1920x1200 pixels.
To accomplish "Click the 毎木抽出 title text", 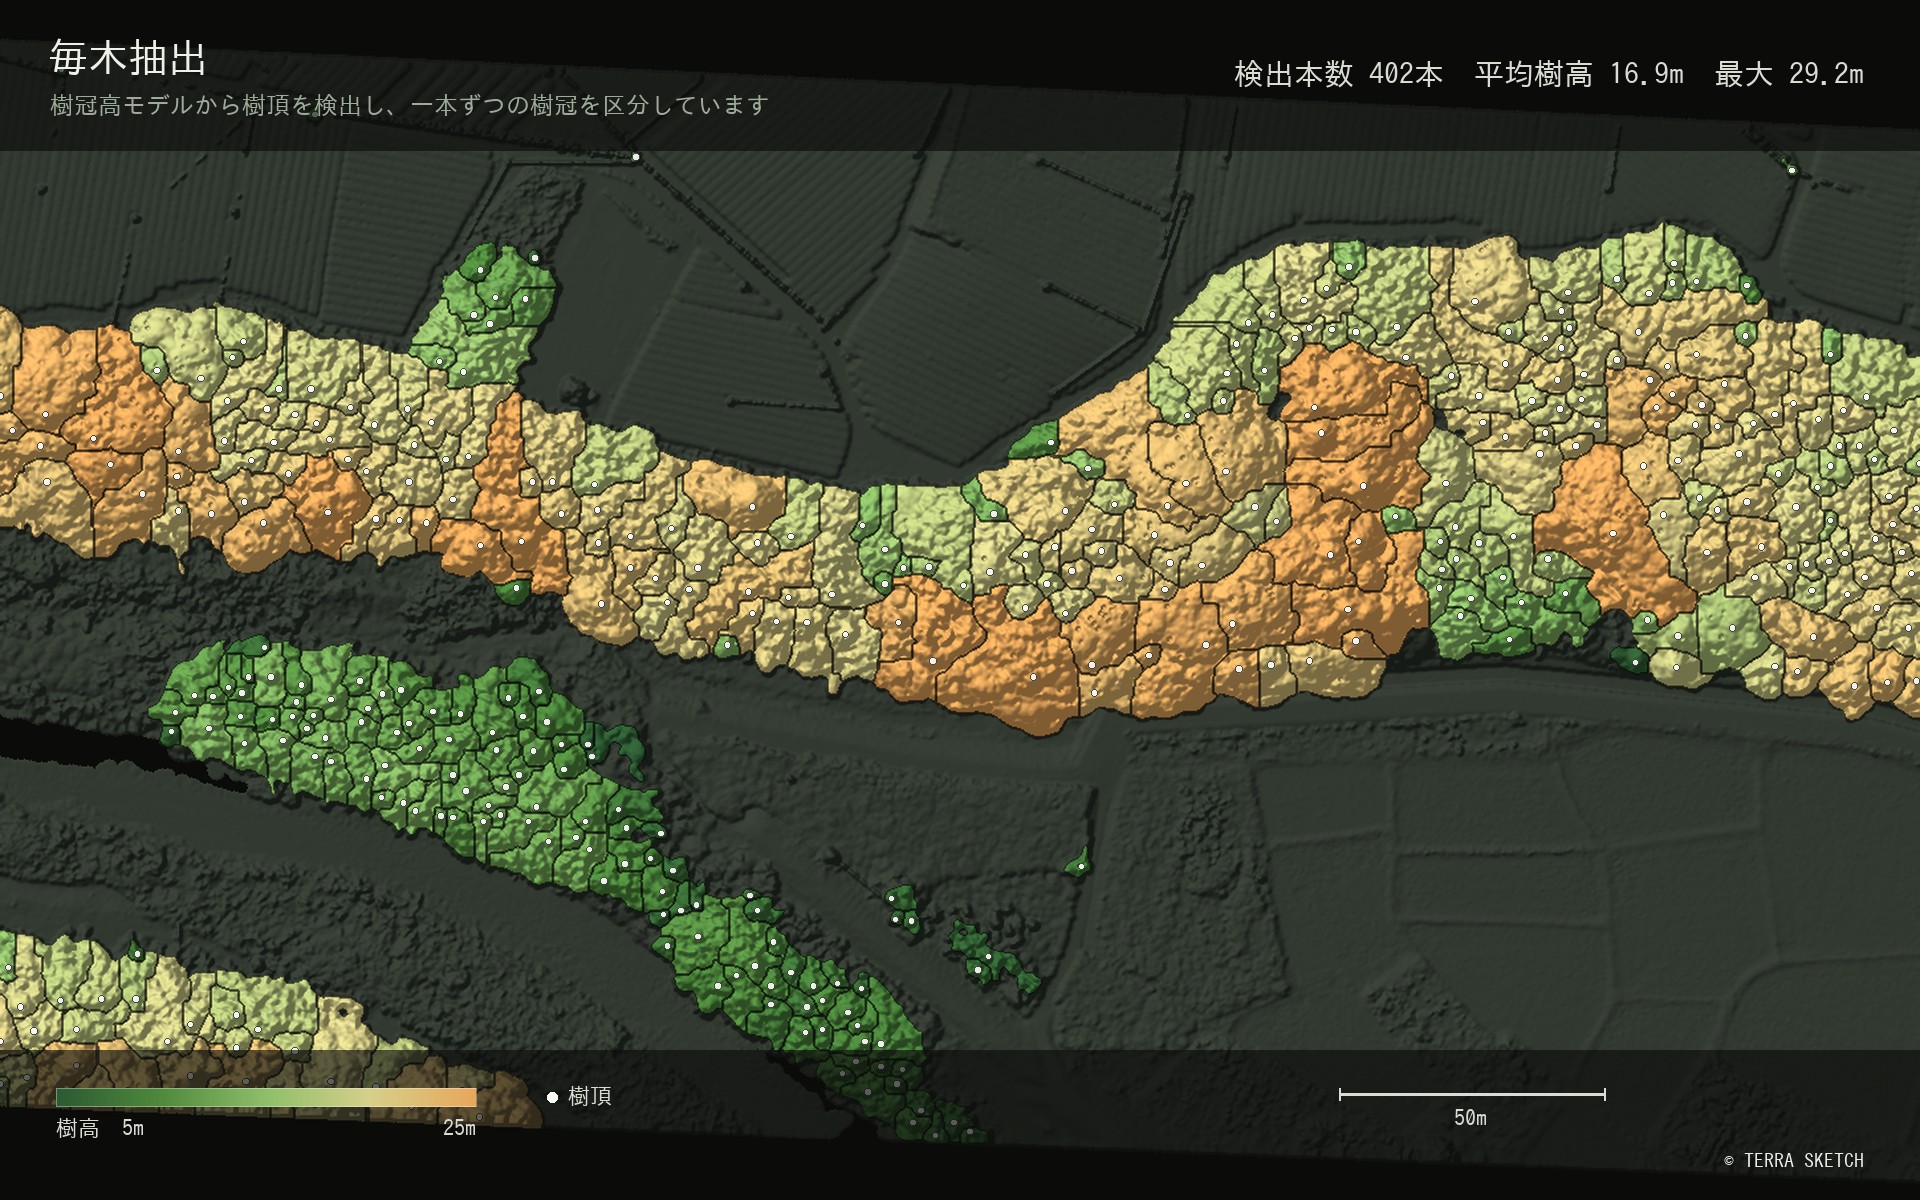I will (128, 59).
